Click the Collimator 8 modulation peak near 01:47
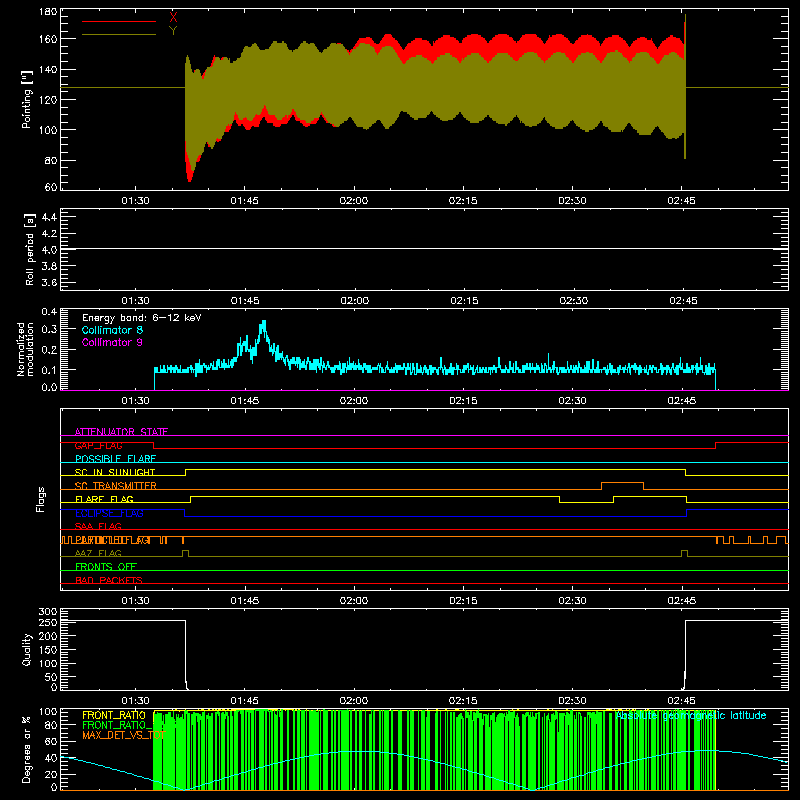 click(263, 327)
